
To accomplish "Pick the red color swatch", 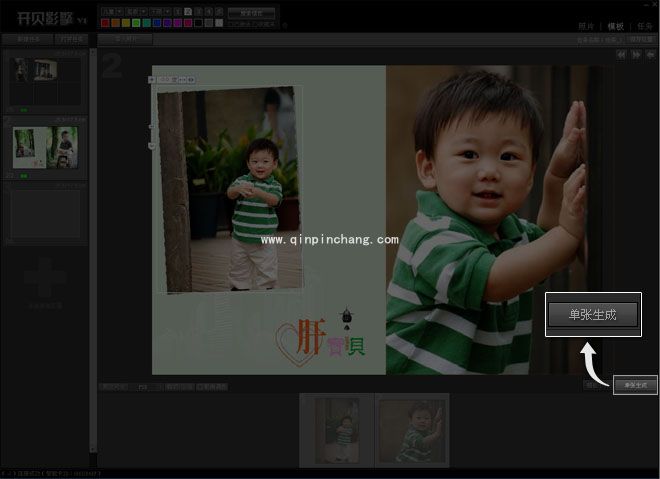I will [106, 23].
